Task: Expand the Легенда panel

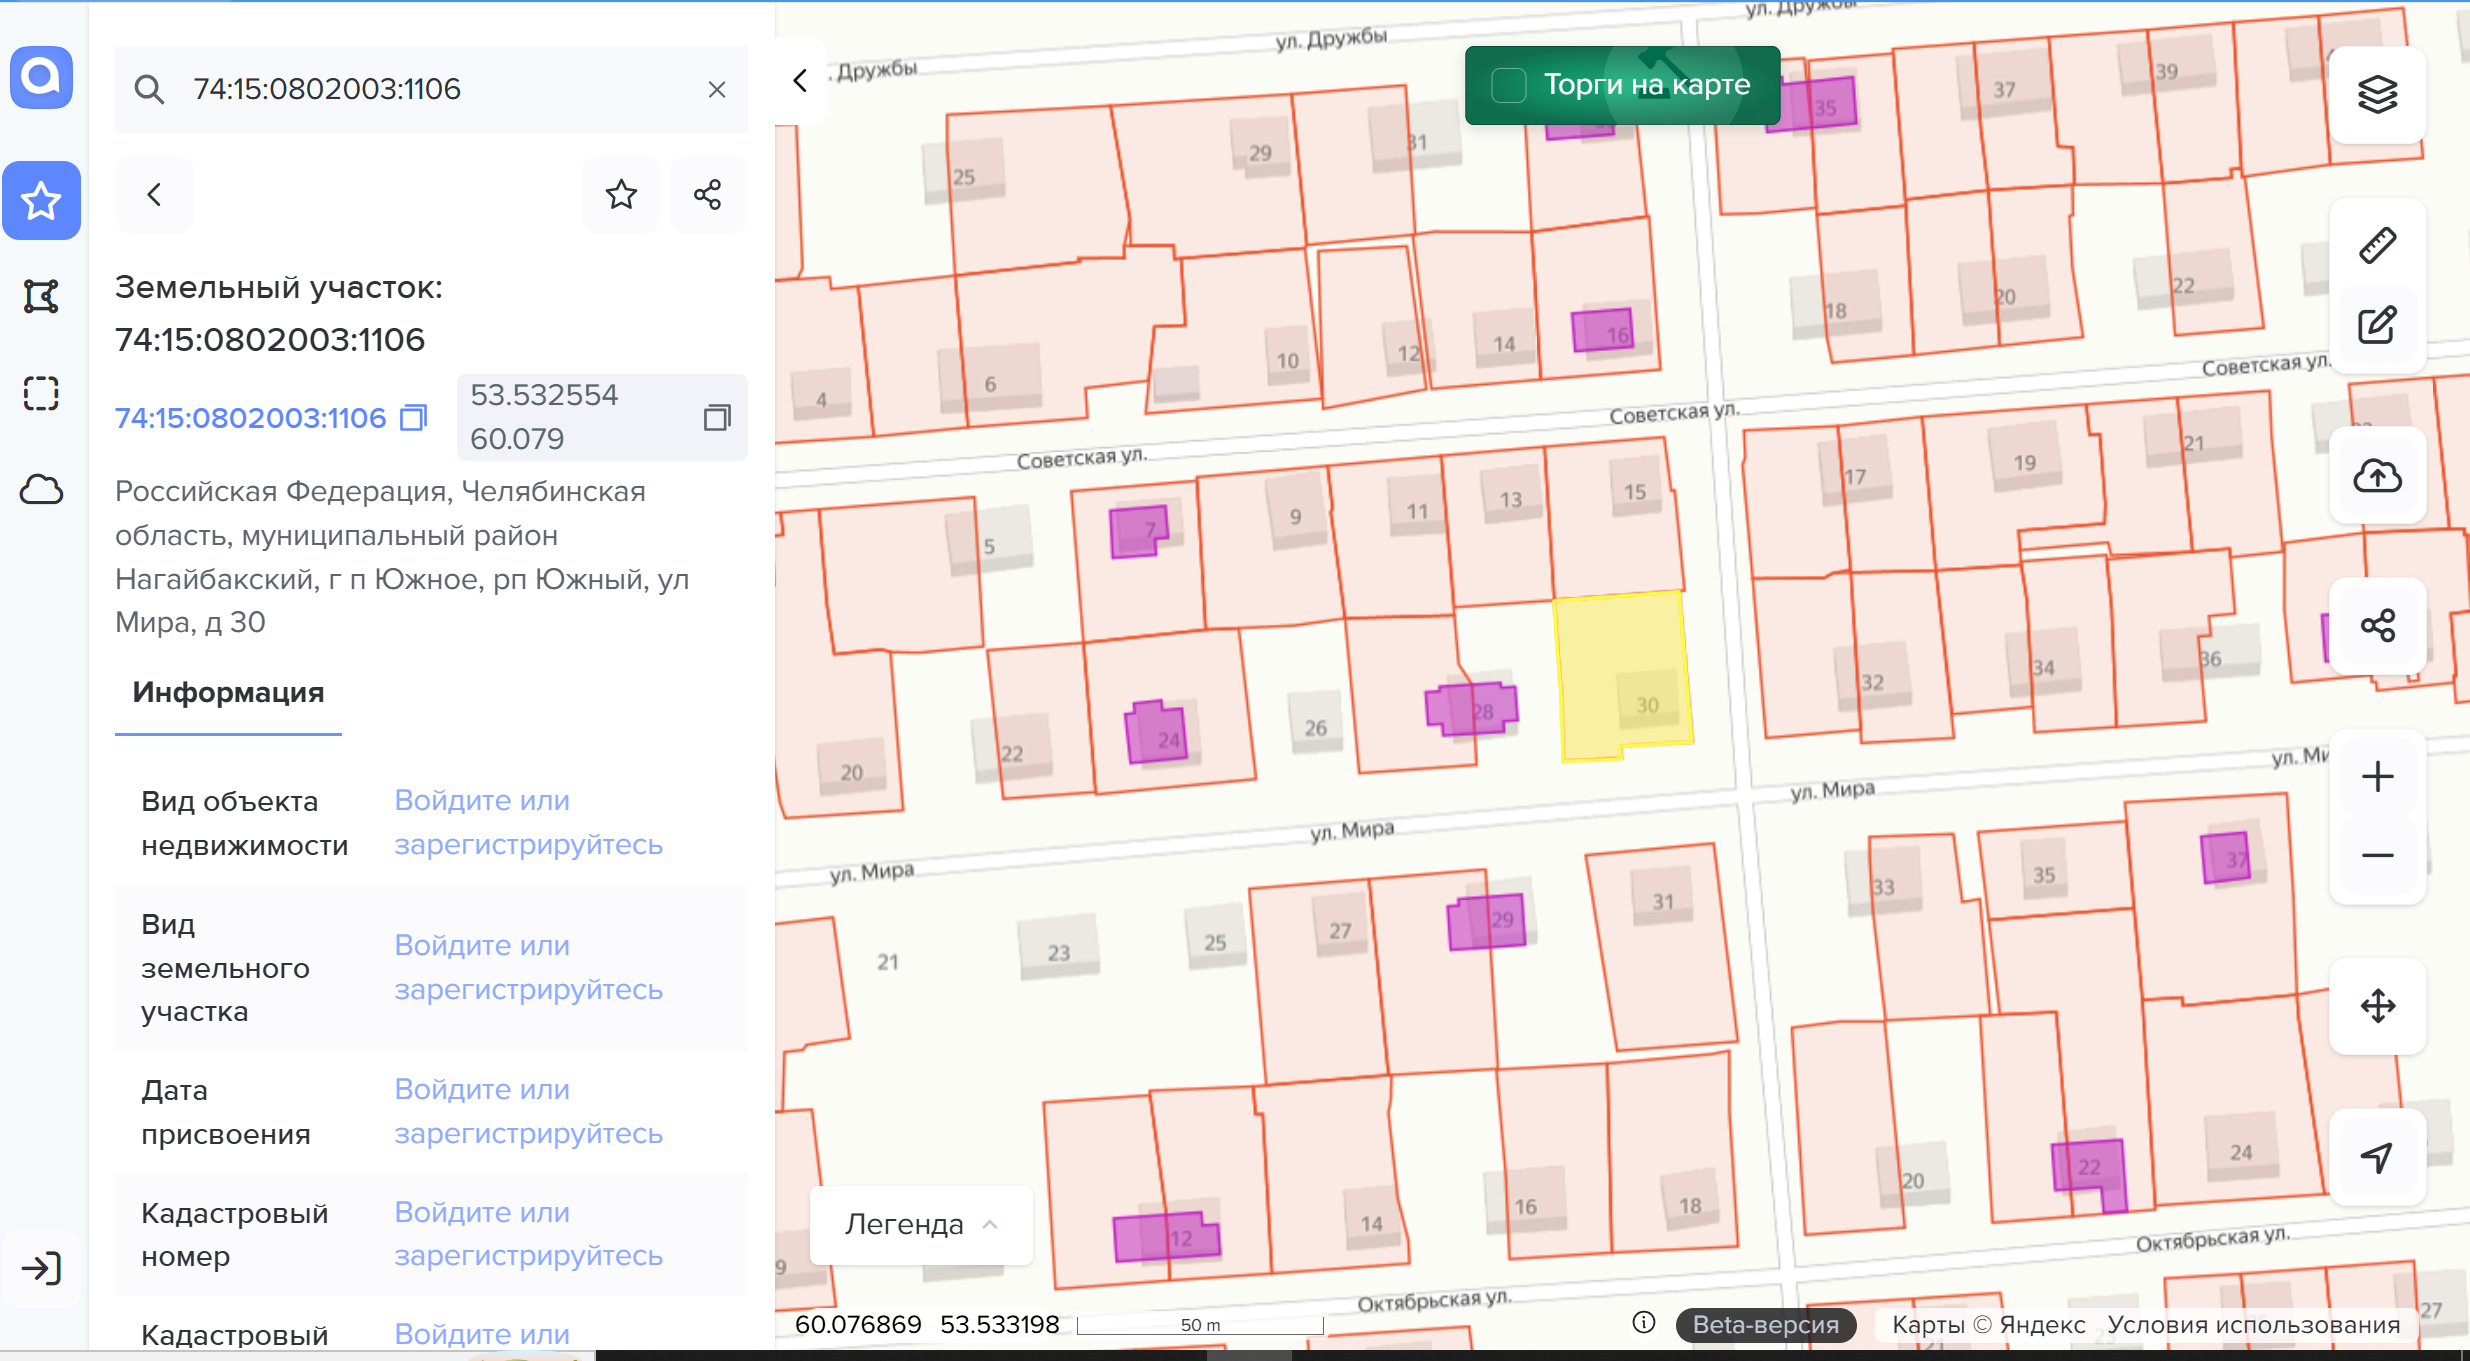Action: [921, 1225]
